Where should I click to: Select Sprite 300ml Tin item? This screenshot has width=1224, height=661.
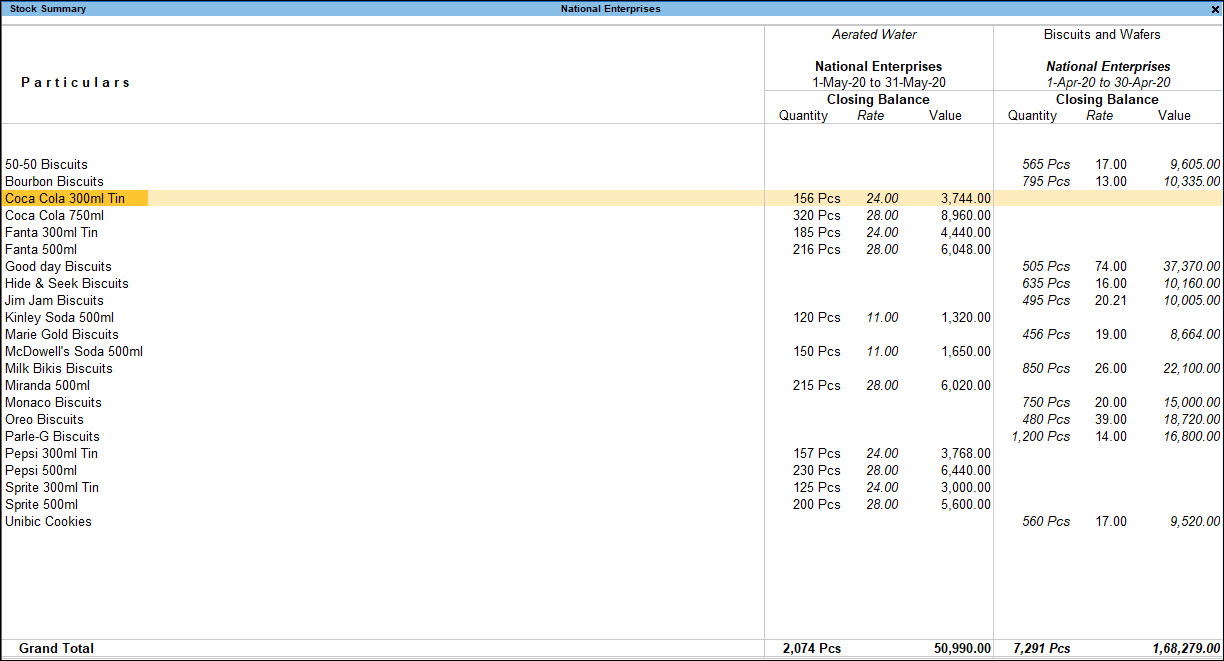click(52, 487)
